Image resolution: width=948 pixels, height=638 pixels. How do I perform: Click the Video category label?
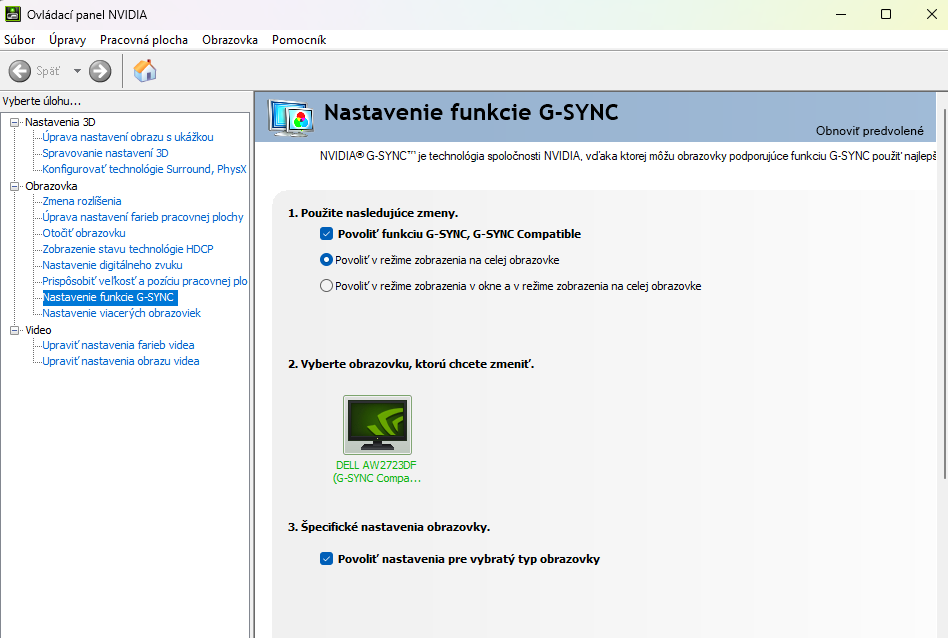[38, 330]
